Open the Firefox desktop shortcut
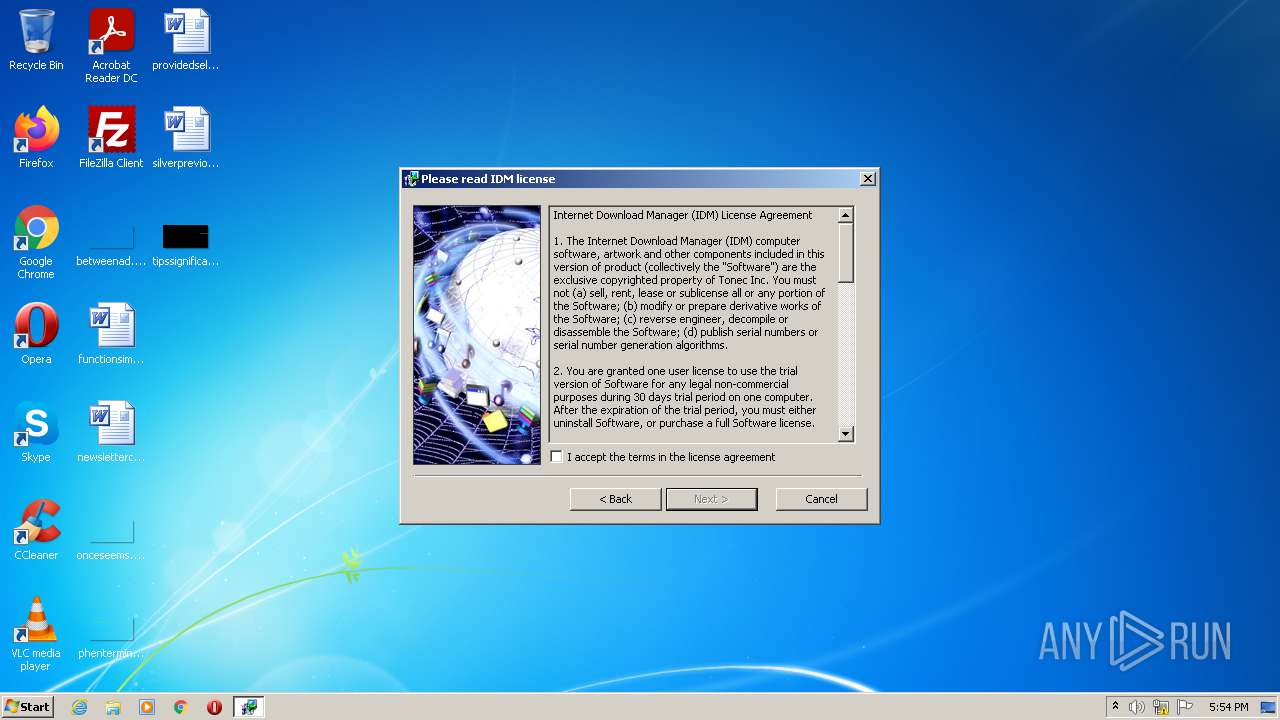Image resolution: width=1280 pixels, height=720 pixels. tap(36, 138)
